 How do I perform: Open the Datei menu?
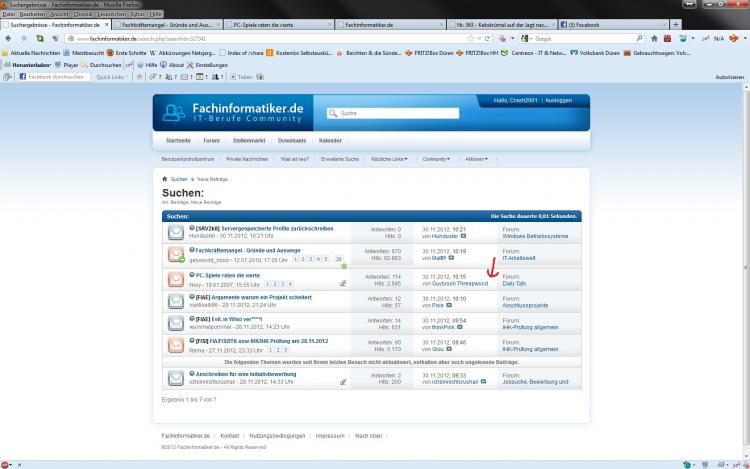coord(9,14)
